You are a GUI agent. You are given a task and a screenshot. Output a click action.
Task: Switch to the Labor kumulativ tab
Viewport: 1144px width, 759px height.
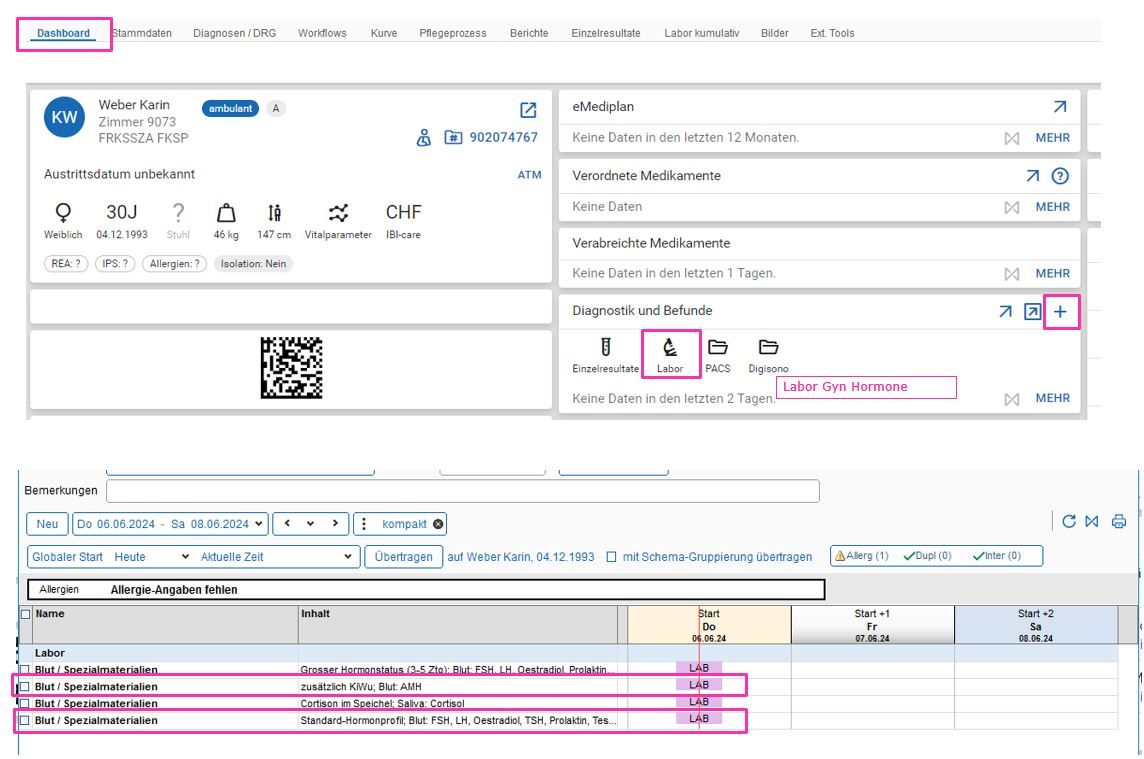[701, 33]
